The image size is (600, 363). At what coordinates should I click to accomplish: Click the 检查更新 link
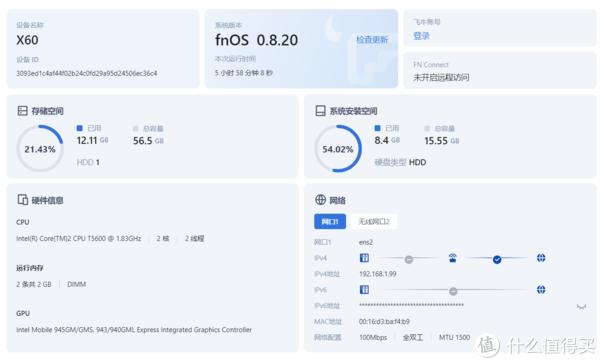372,40
